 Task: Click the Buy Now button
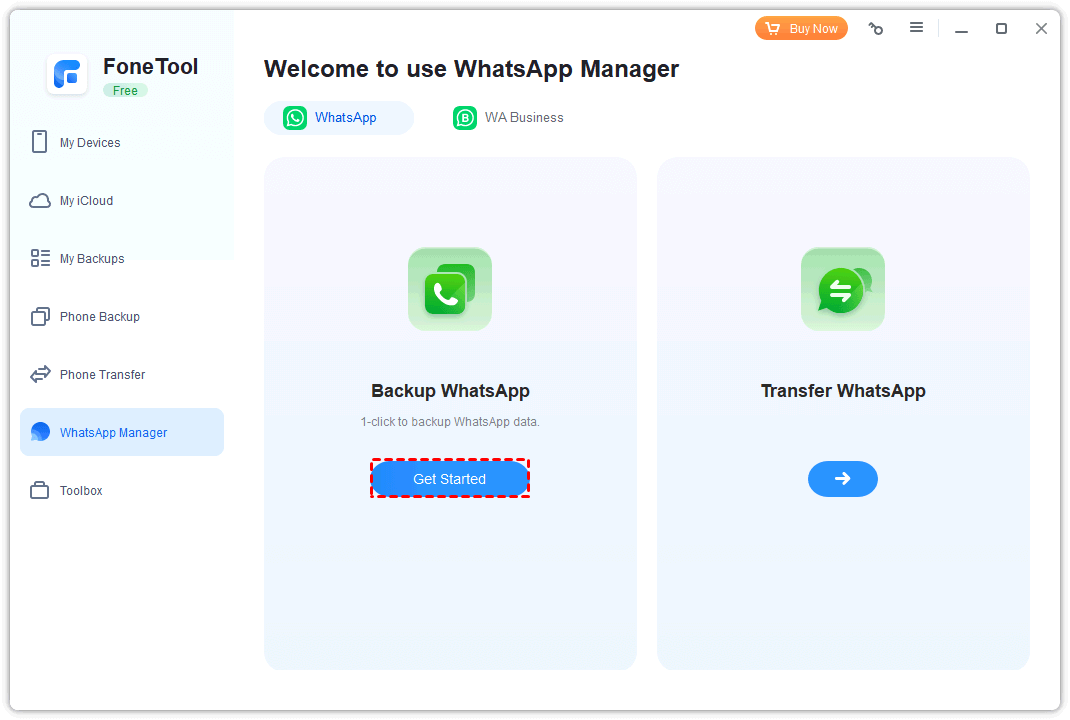[801, 29]
